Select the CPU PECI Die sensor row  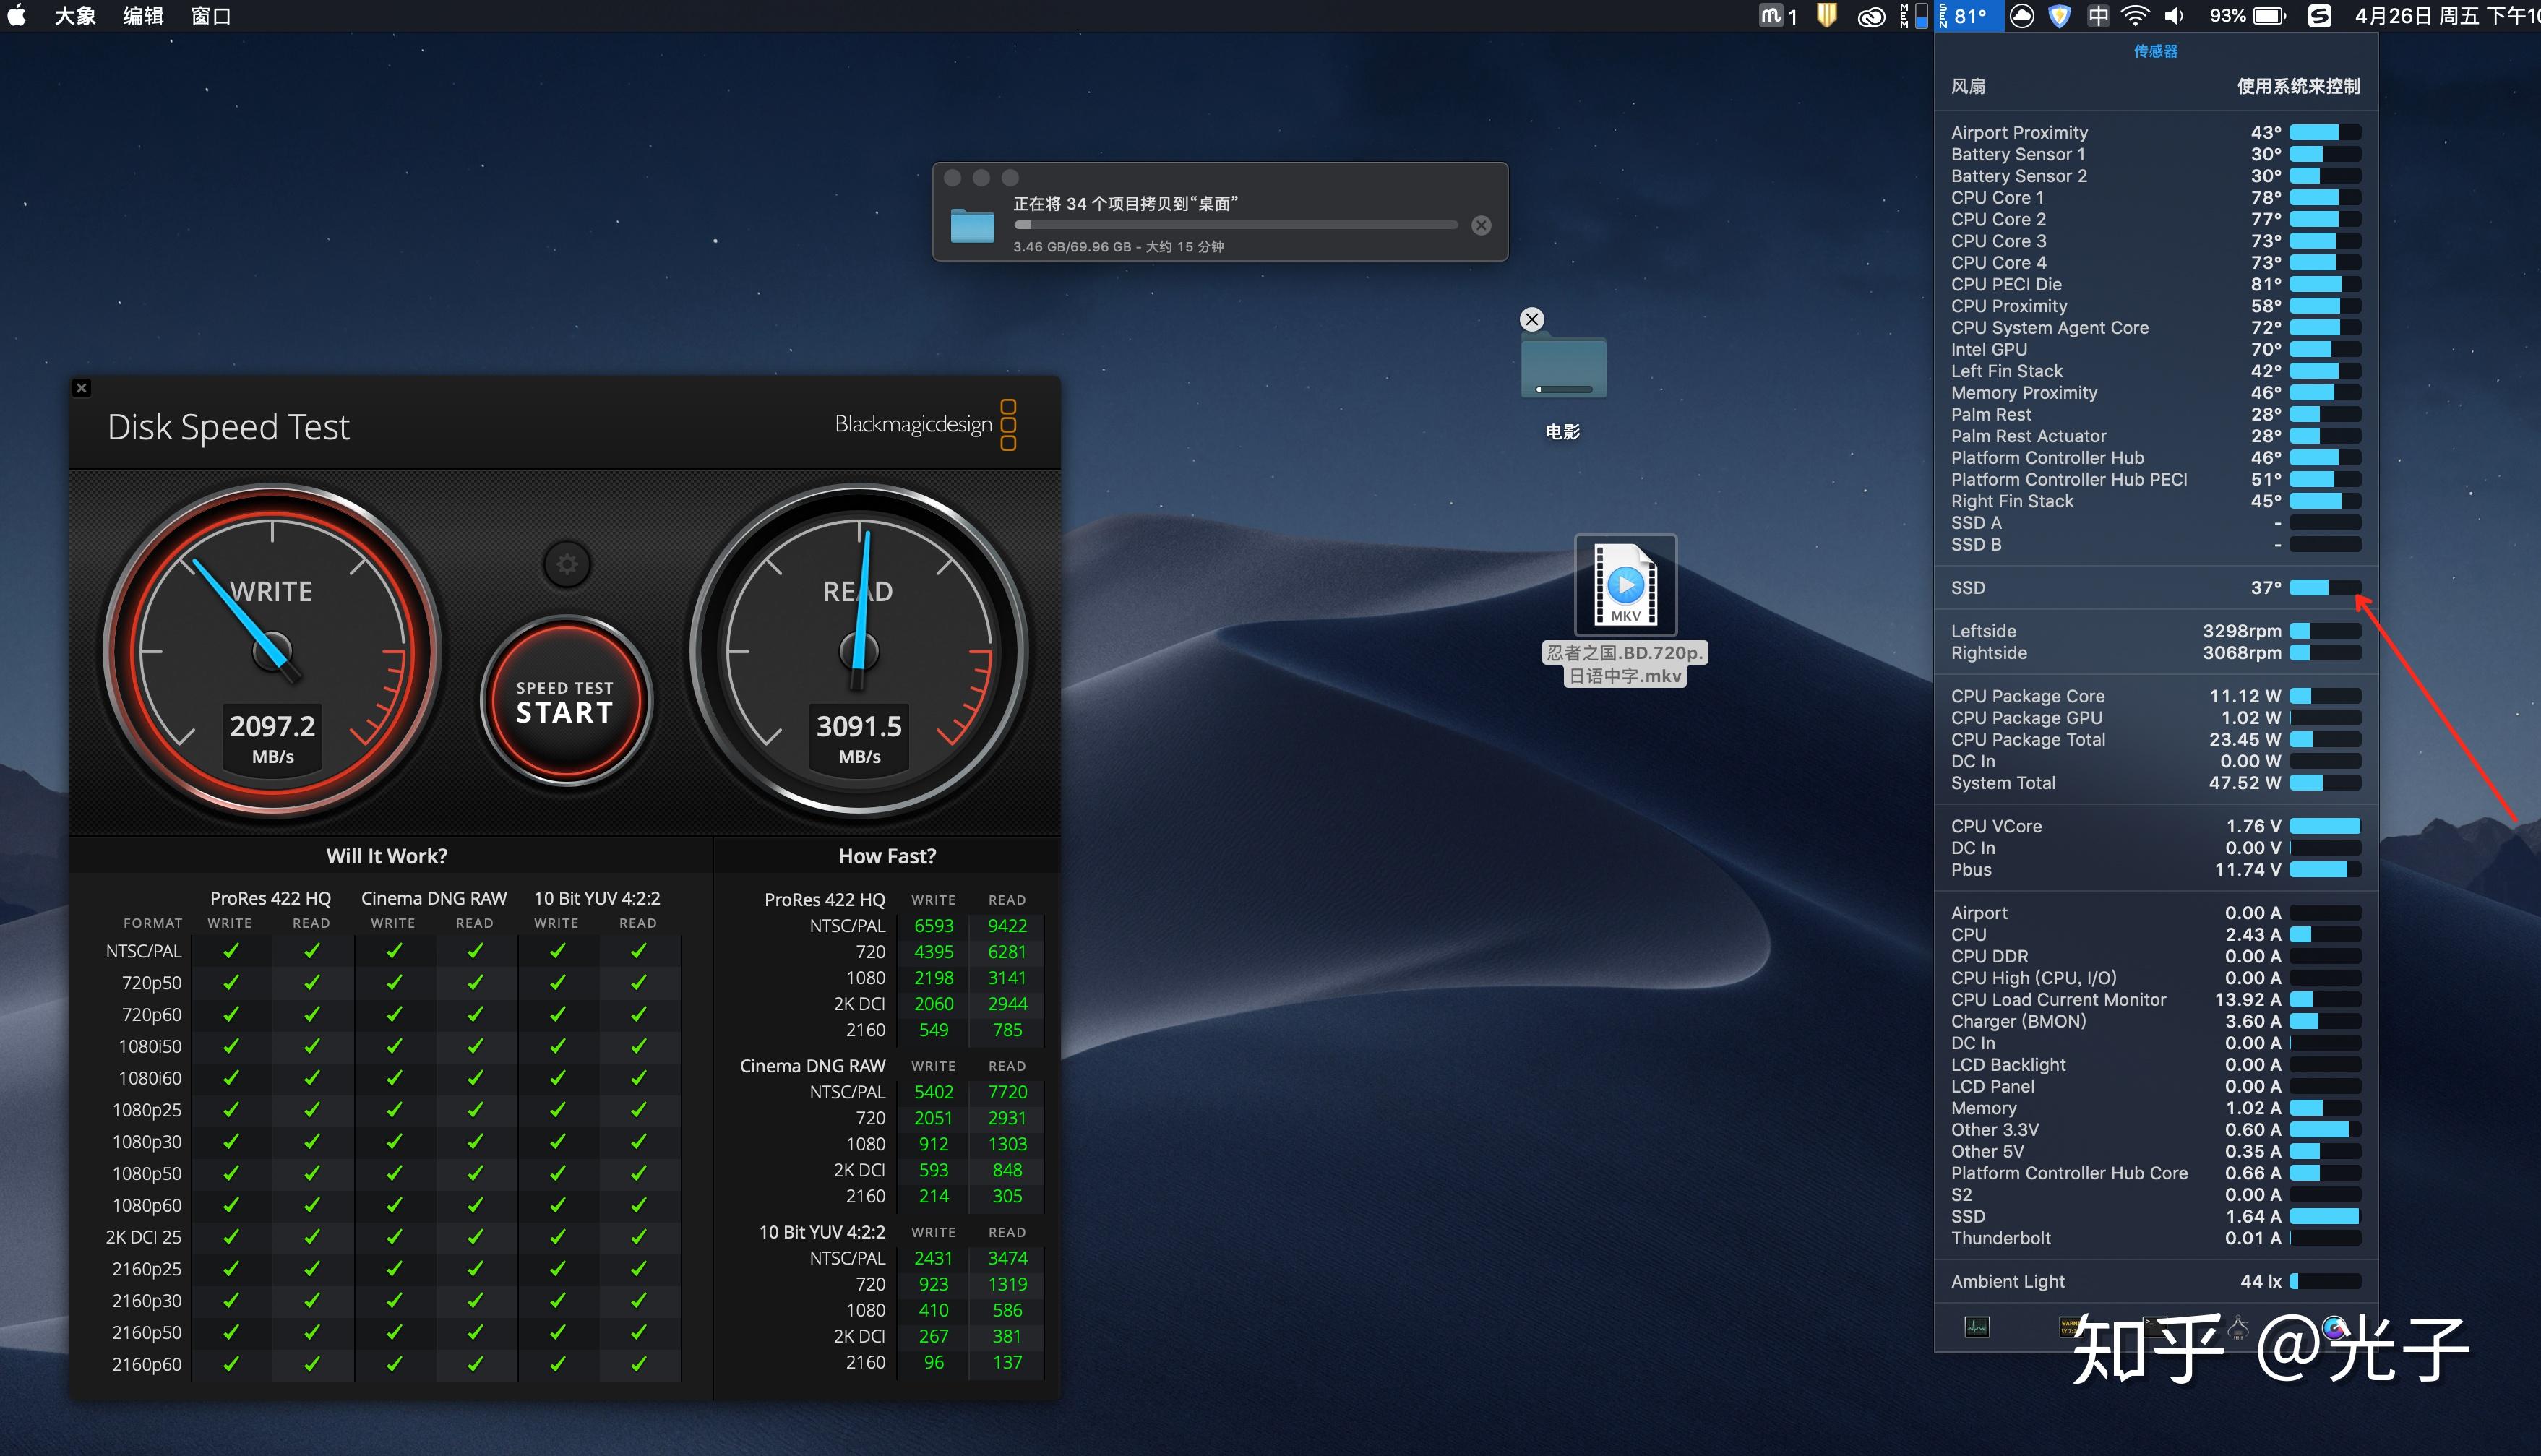pyautogui.click(x=2155, y=284)
